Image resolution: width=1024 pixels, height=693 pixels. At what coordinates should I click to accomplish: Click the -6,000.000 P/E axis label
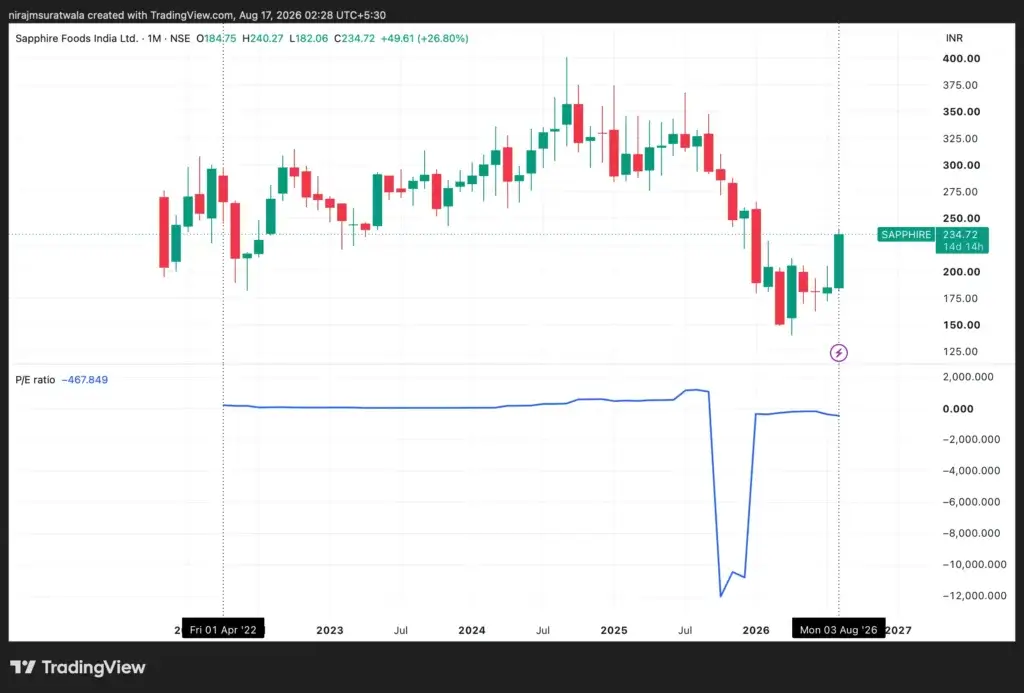click(971, 502)
